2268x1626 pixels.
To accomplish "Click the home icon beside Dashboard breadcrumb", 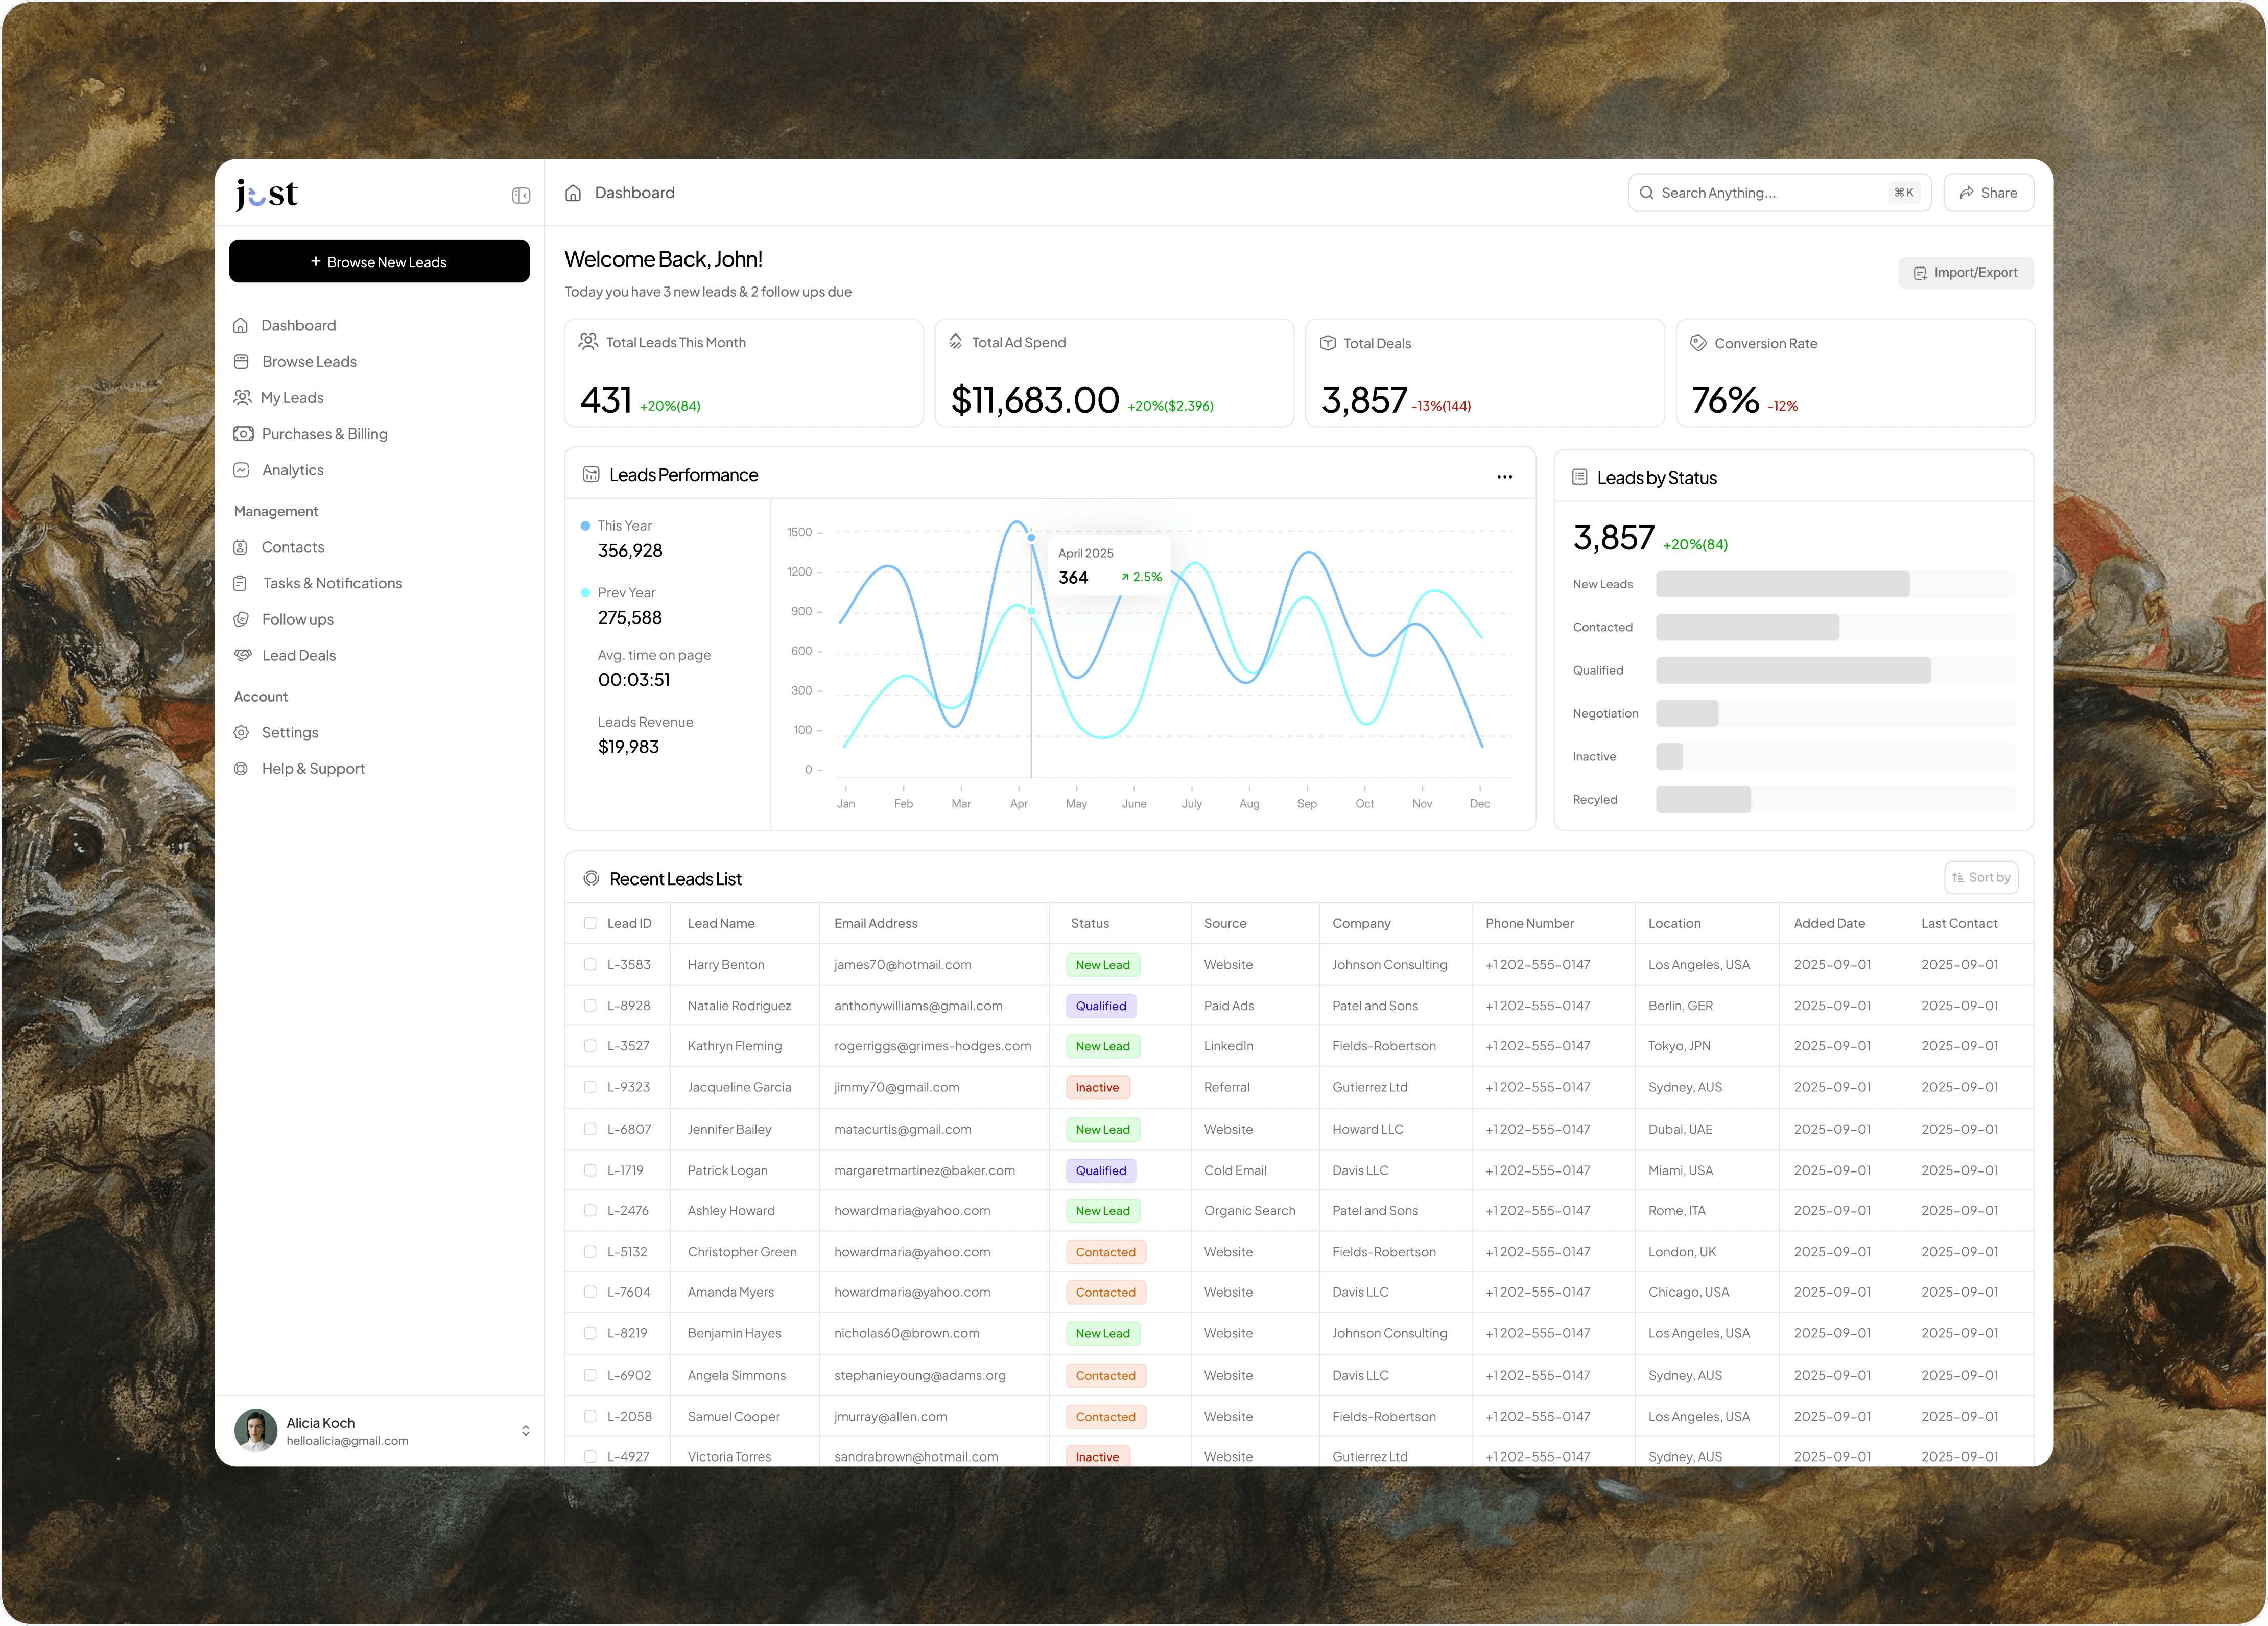I will (x=573, y=193).
